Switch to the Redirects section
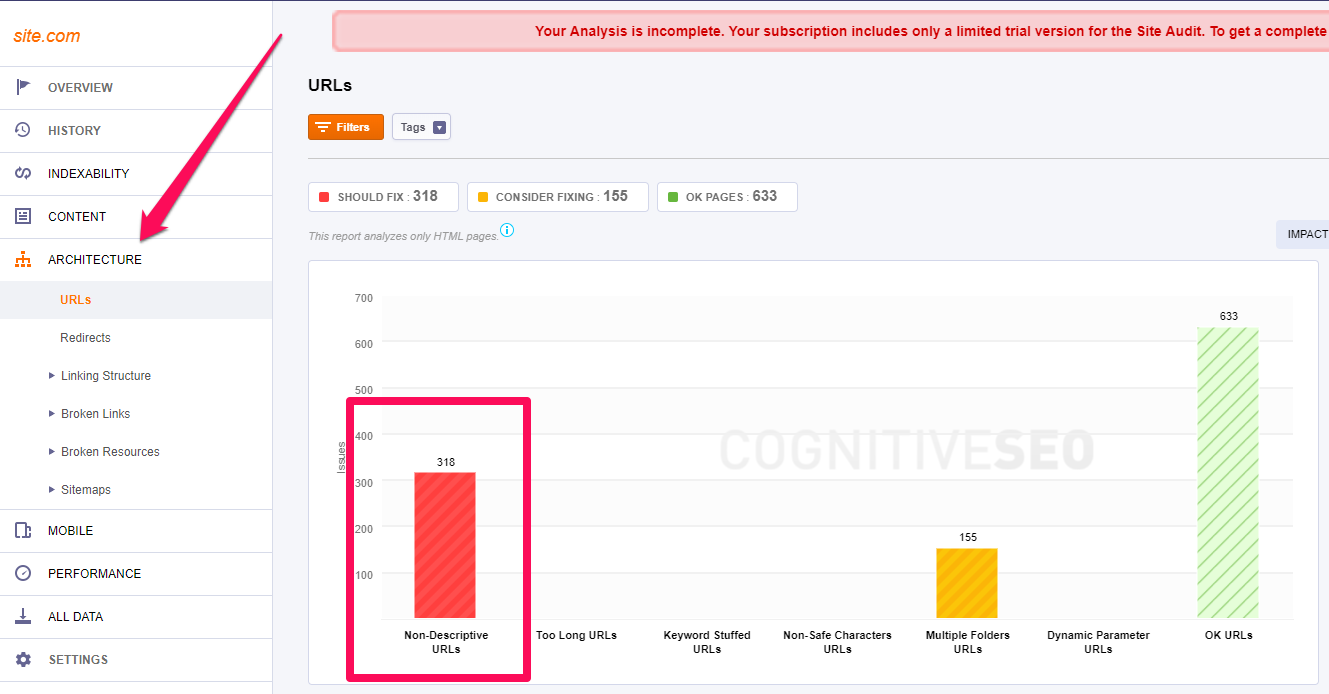 [x=85, y=337]
